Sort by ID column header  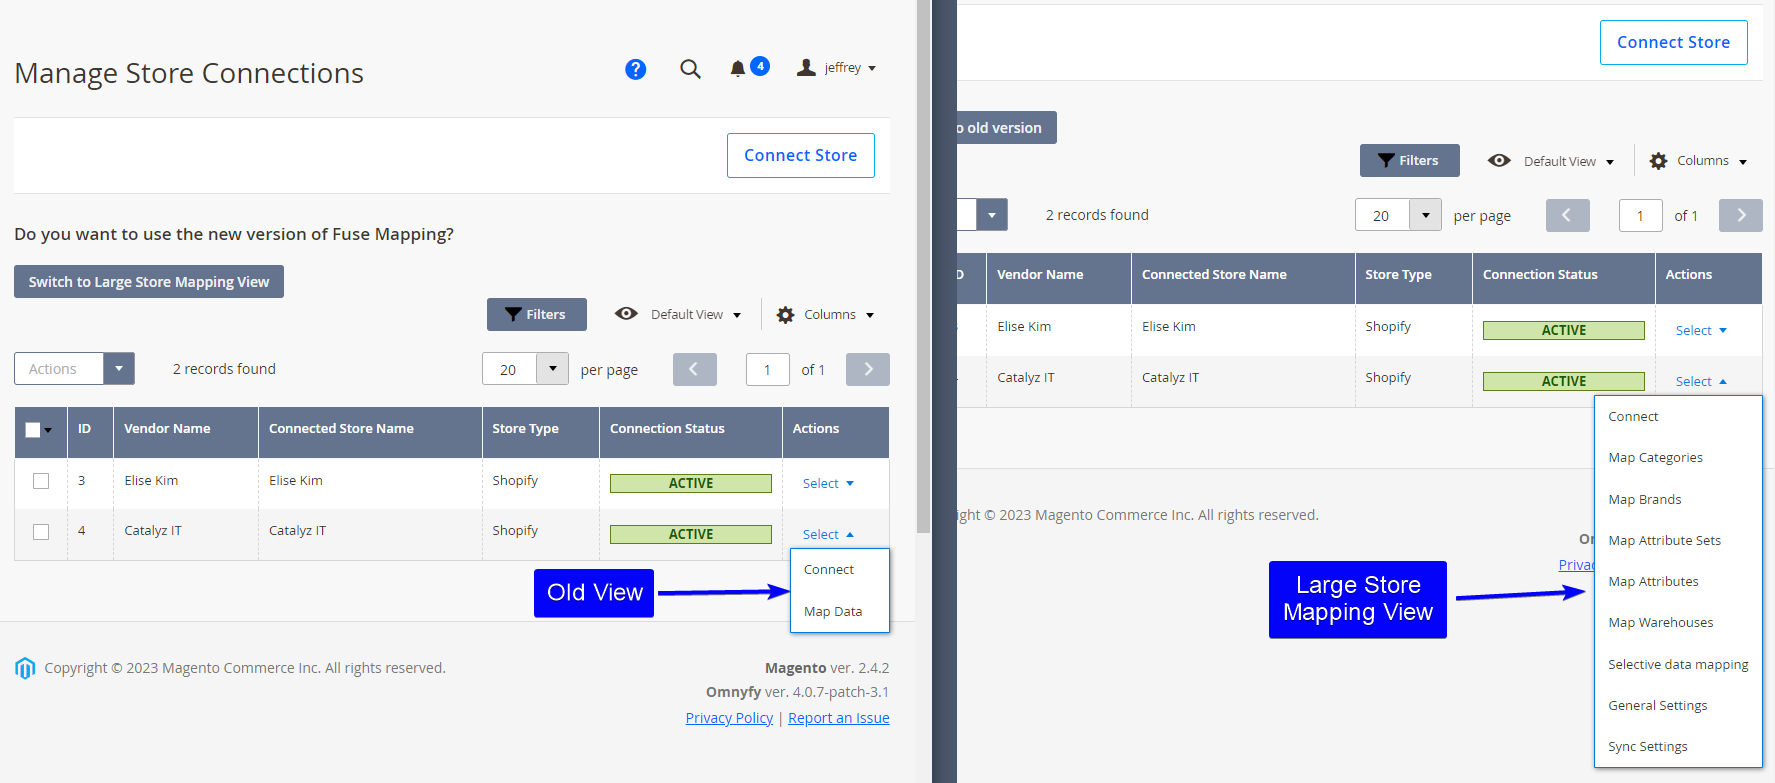[90, 432]
